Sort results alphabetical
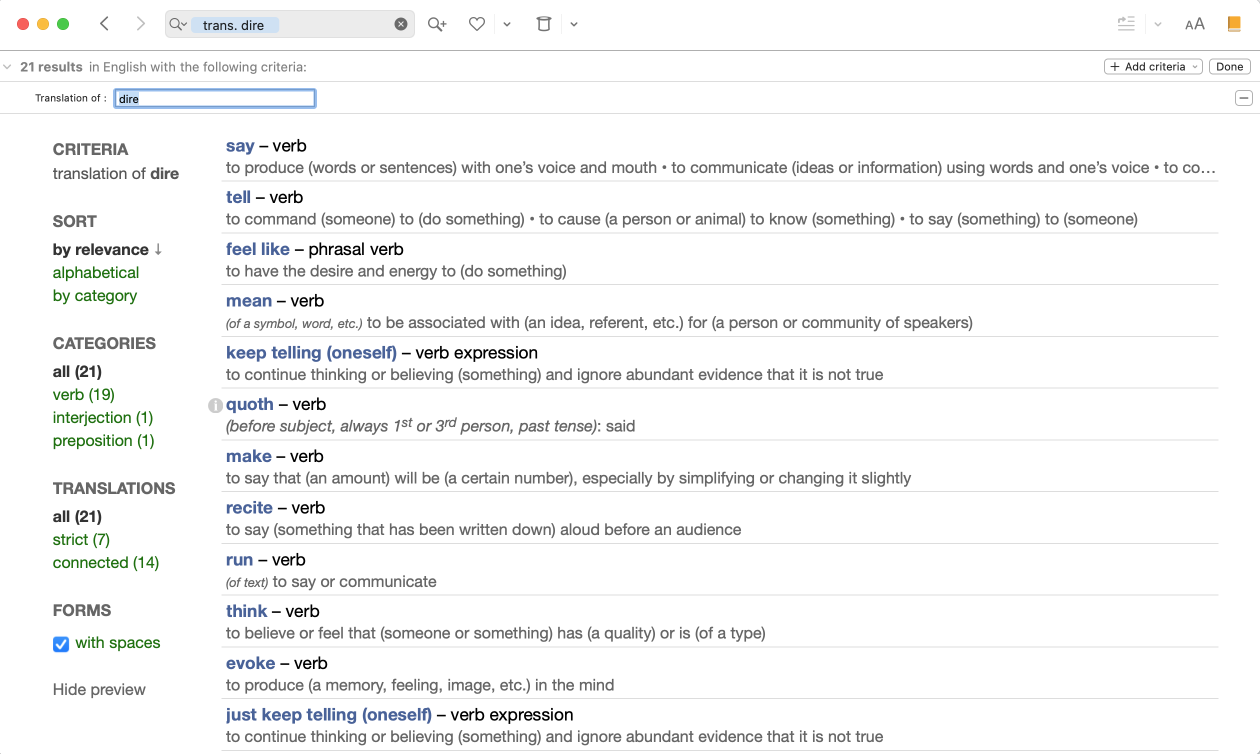The width and height of the screenshot is (1260, 754). click(96, 272)
